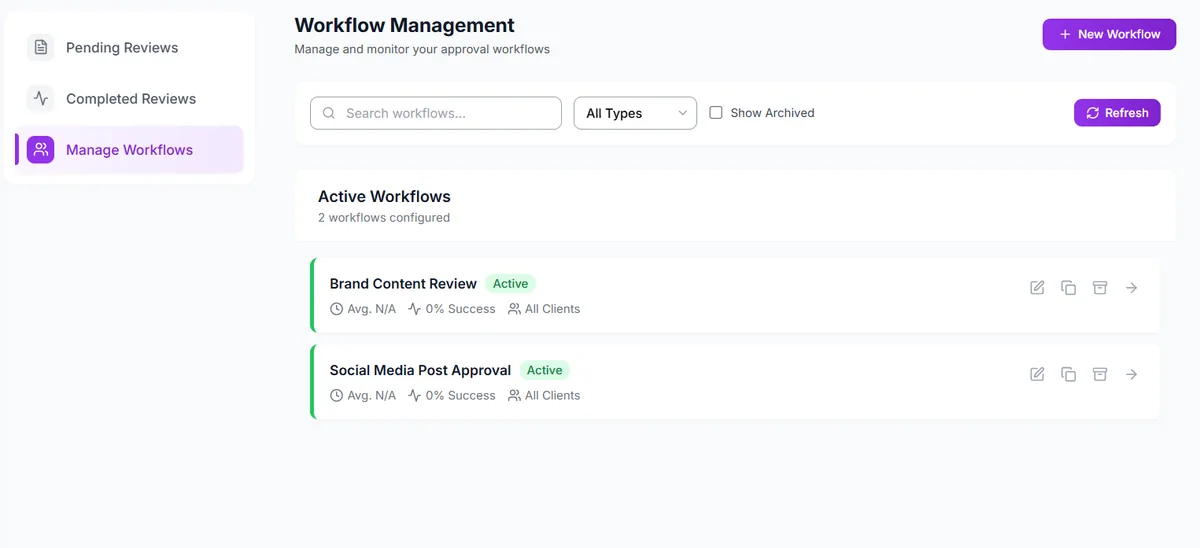Open Pending Reviews document icon
The width and height of the screenshot is (1200, 548).
40,47
